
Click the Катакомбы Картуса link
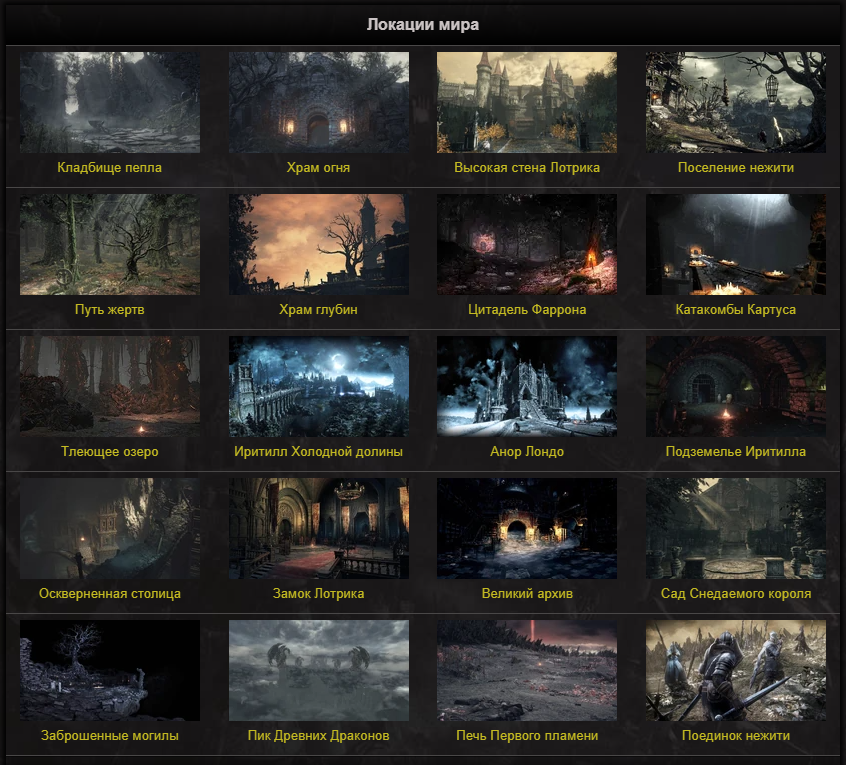736,310
